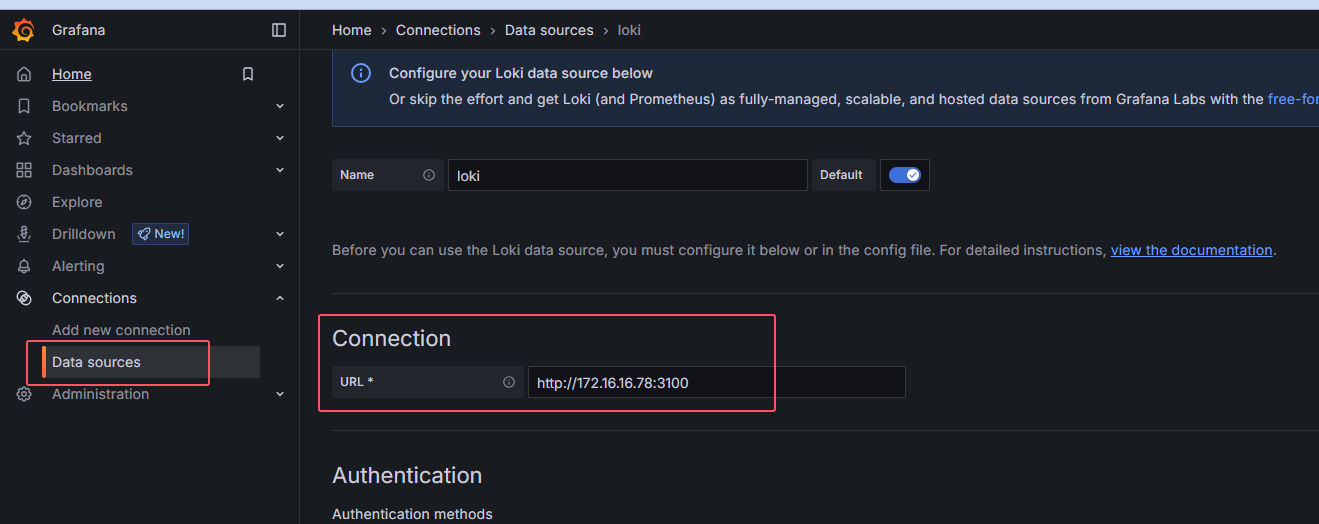The height and width of the screenshot is (524, 1319).
Task: Click the Administration gear icon
Action: pos(24,394)
